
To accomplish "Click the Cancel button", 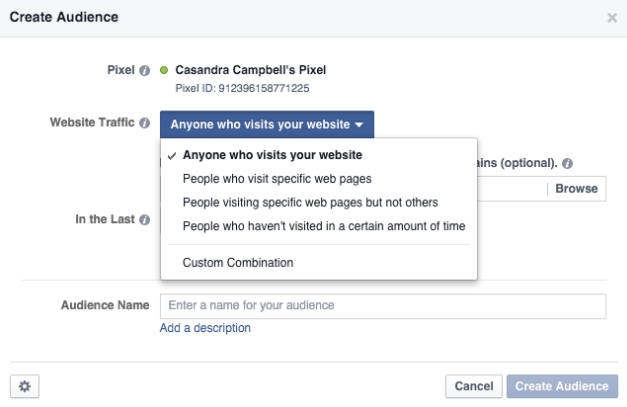I will (x=474, y=386).
